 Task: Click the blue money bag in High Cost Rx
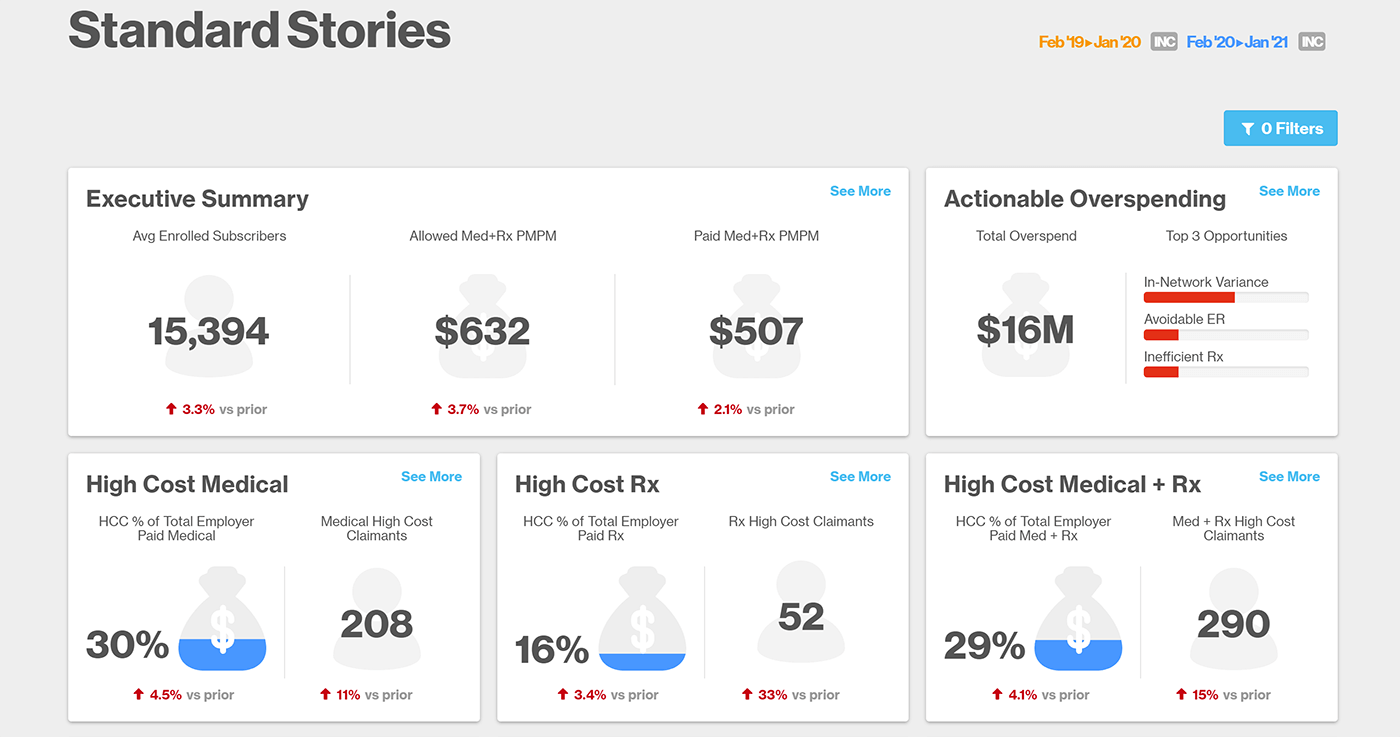[642, 620]
